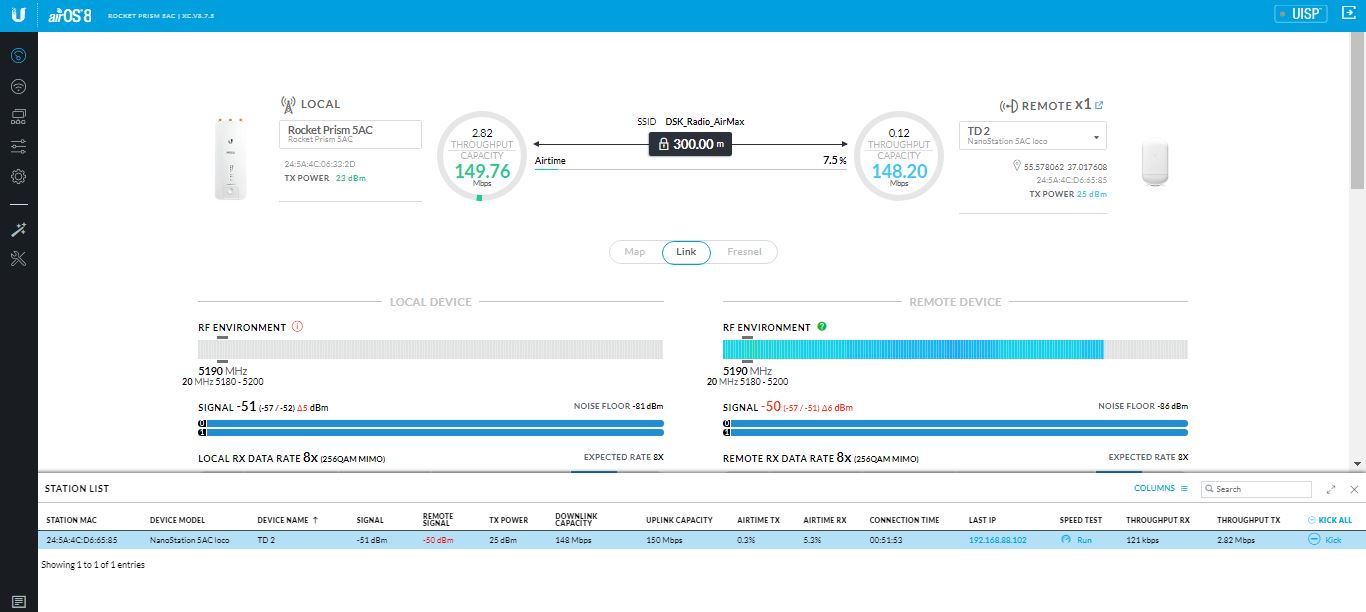Click the logout icon in the header
This screenshot has height=612, width=1366.
coord(1347,14)
